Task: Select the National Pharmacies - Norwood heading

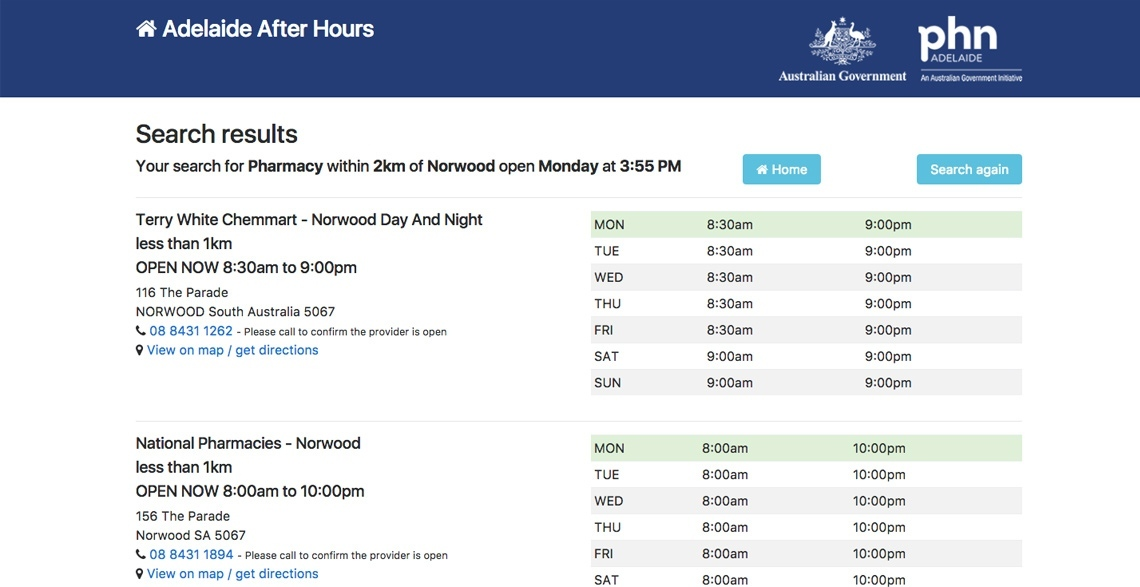Action: pos(248,443)
